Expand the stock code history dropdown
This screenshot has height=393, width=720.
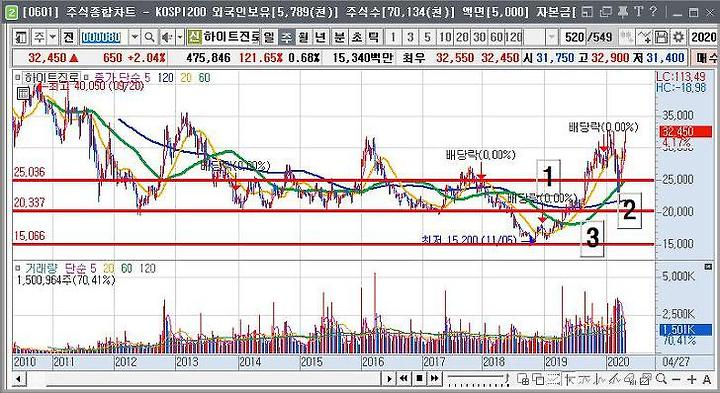pyautogui.click(x=134, y=37)
